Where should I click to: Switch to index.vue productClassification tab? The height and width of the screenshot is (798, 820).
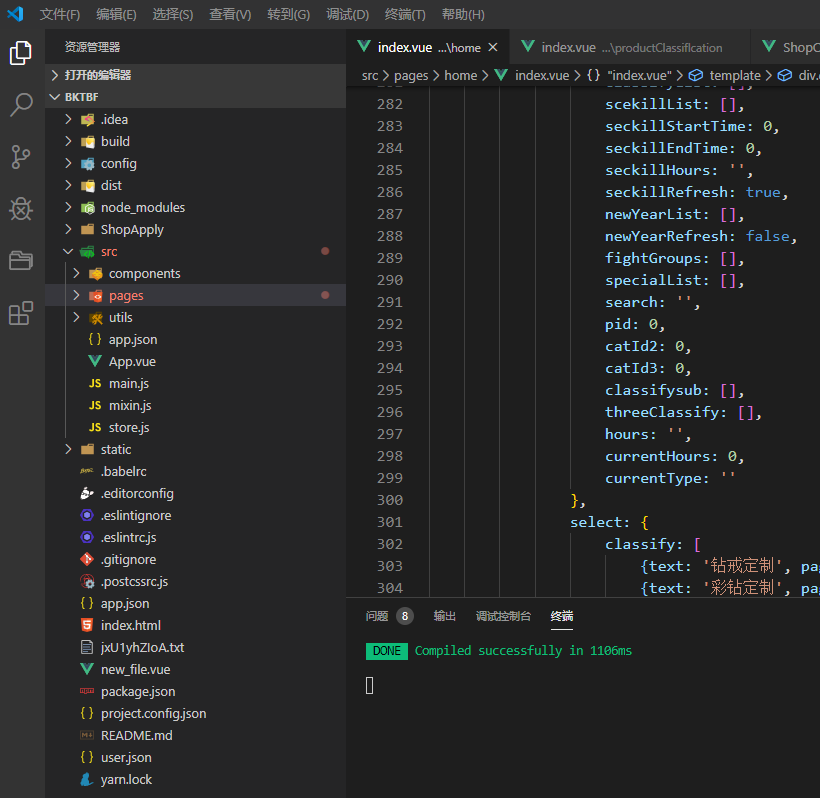point(629,47)
